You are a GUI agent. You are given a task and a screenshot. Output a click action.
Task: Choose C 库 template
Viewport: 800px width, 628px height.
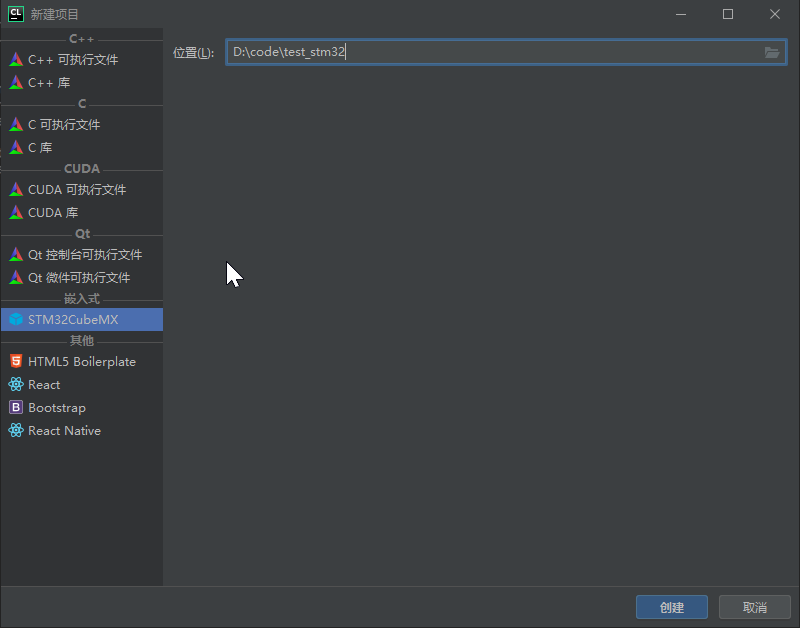point(82,147)
